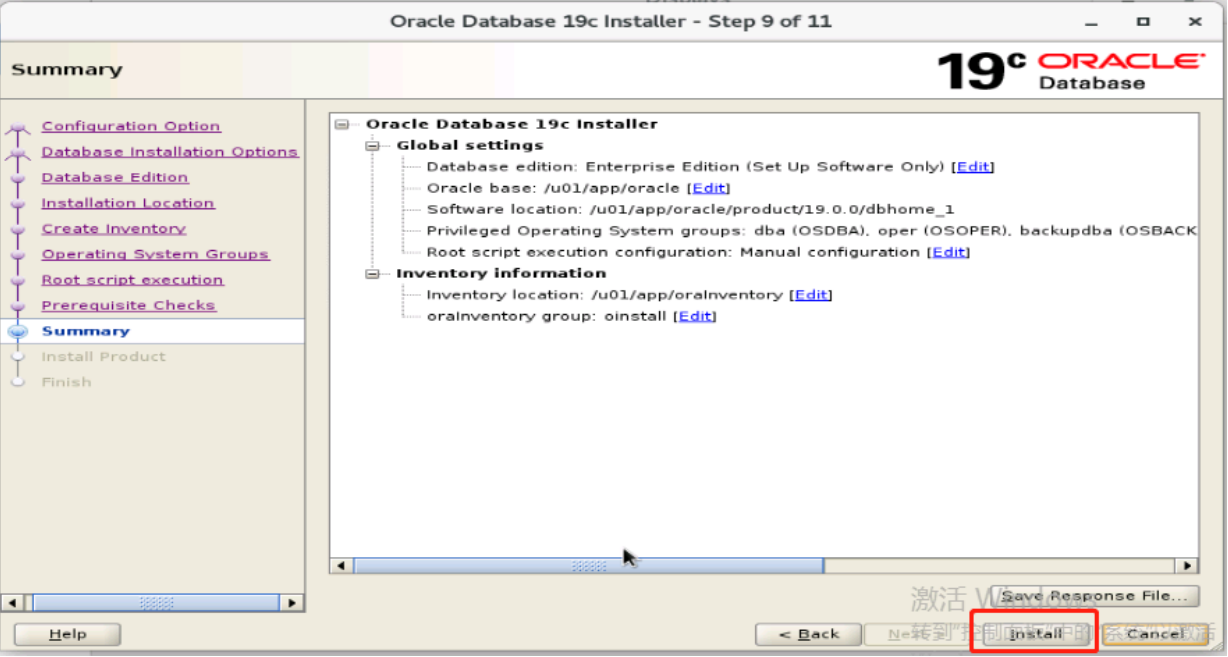Edit the Oracle base path

[709, 188]
